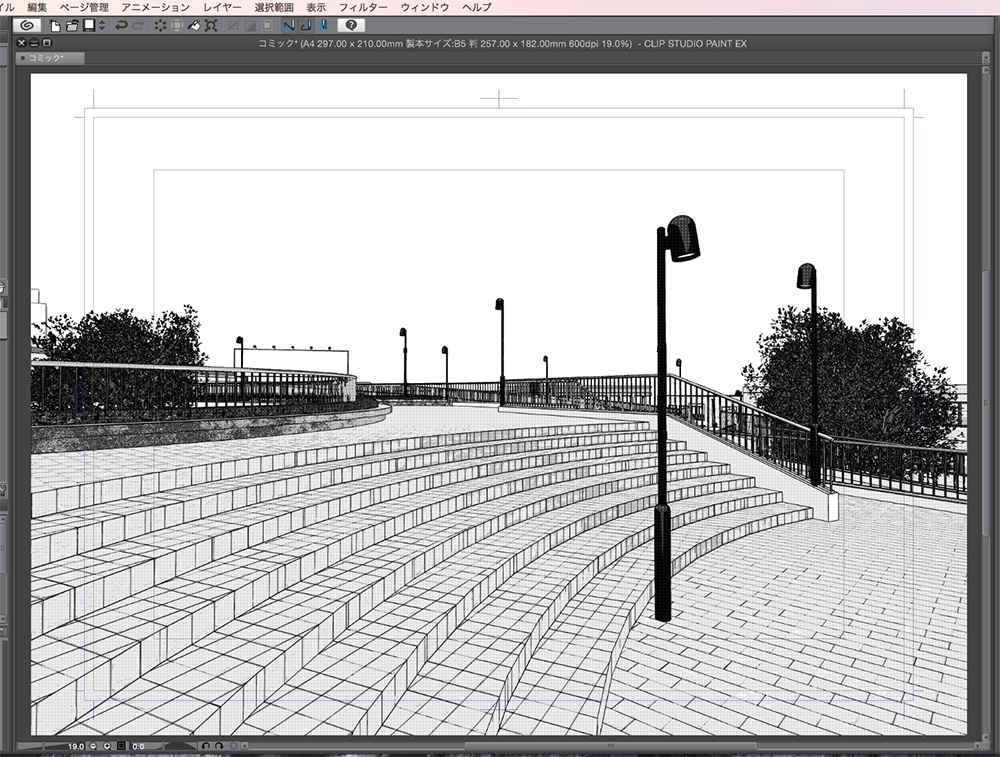Open the 表示 menu
Image resolution: width=1000 pixels, height=757 pixels.
pyautogui.click(x=316, y=8)
